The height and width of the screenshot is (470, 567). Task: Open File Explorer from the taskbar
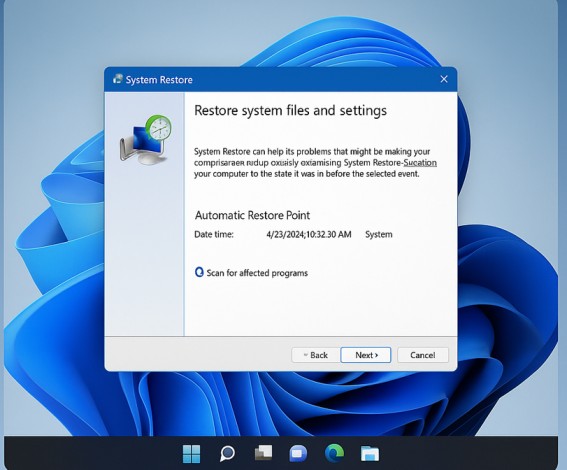(370, 454)
